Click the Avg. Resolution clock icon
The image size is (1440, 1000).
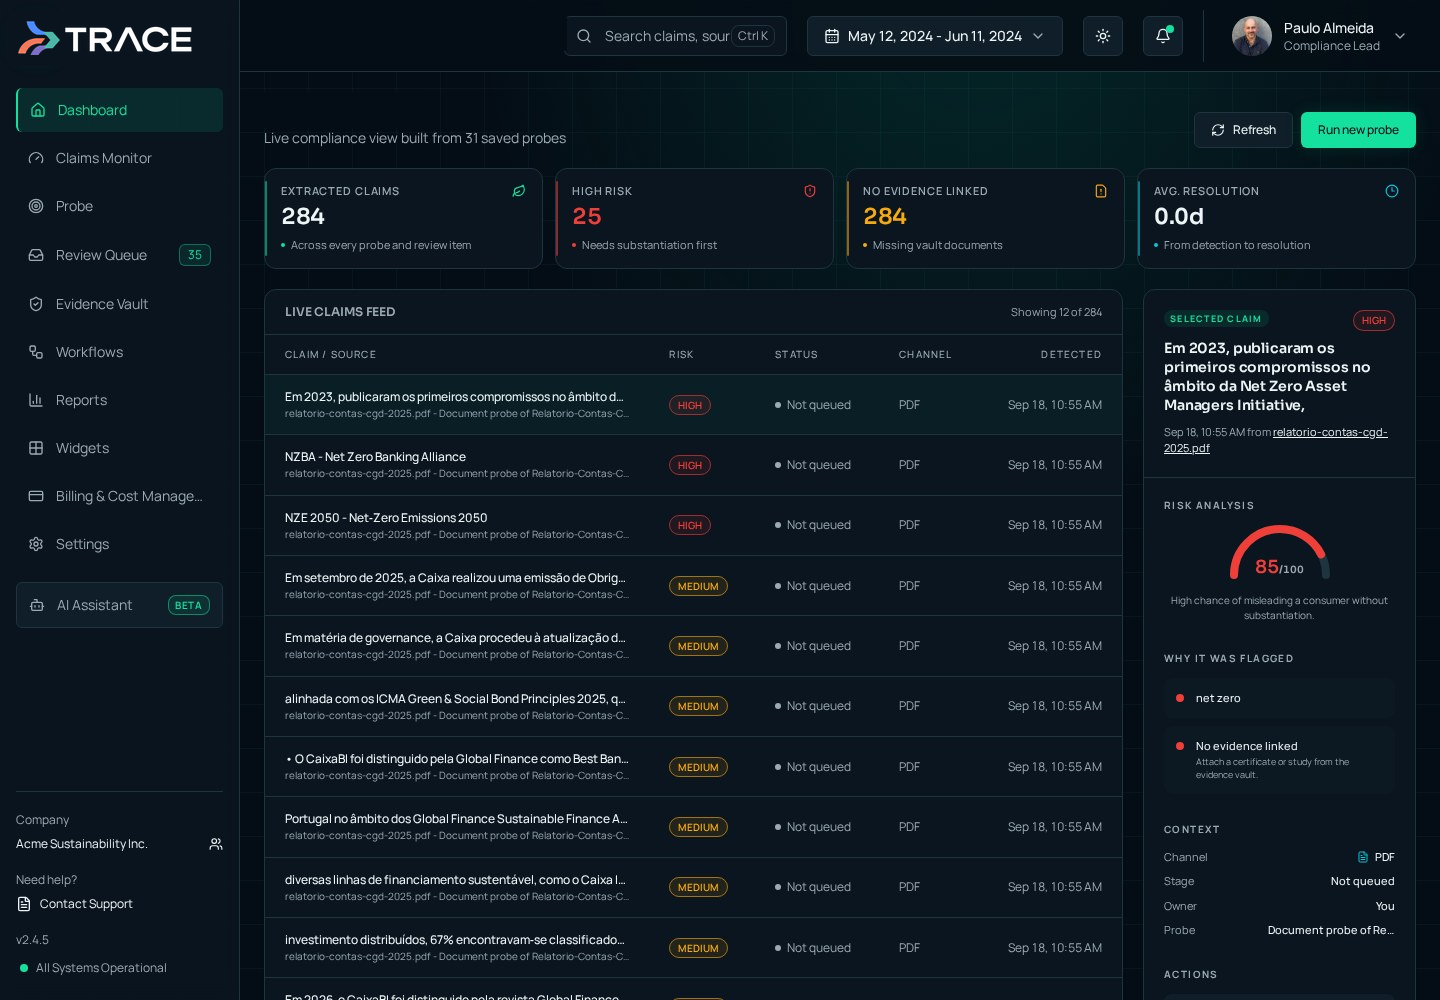(1392, 191)
